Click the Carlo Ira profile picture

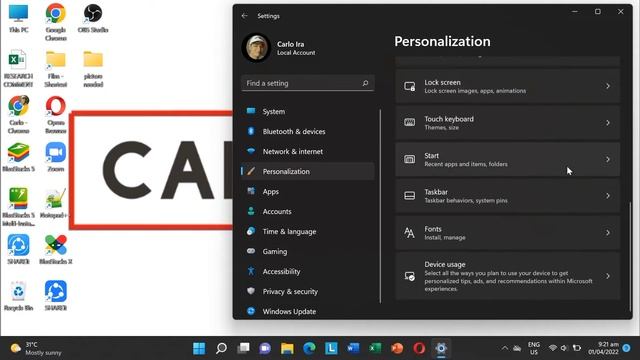coord(256,48)
